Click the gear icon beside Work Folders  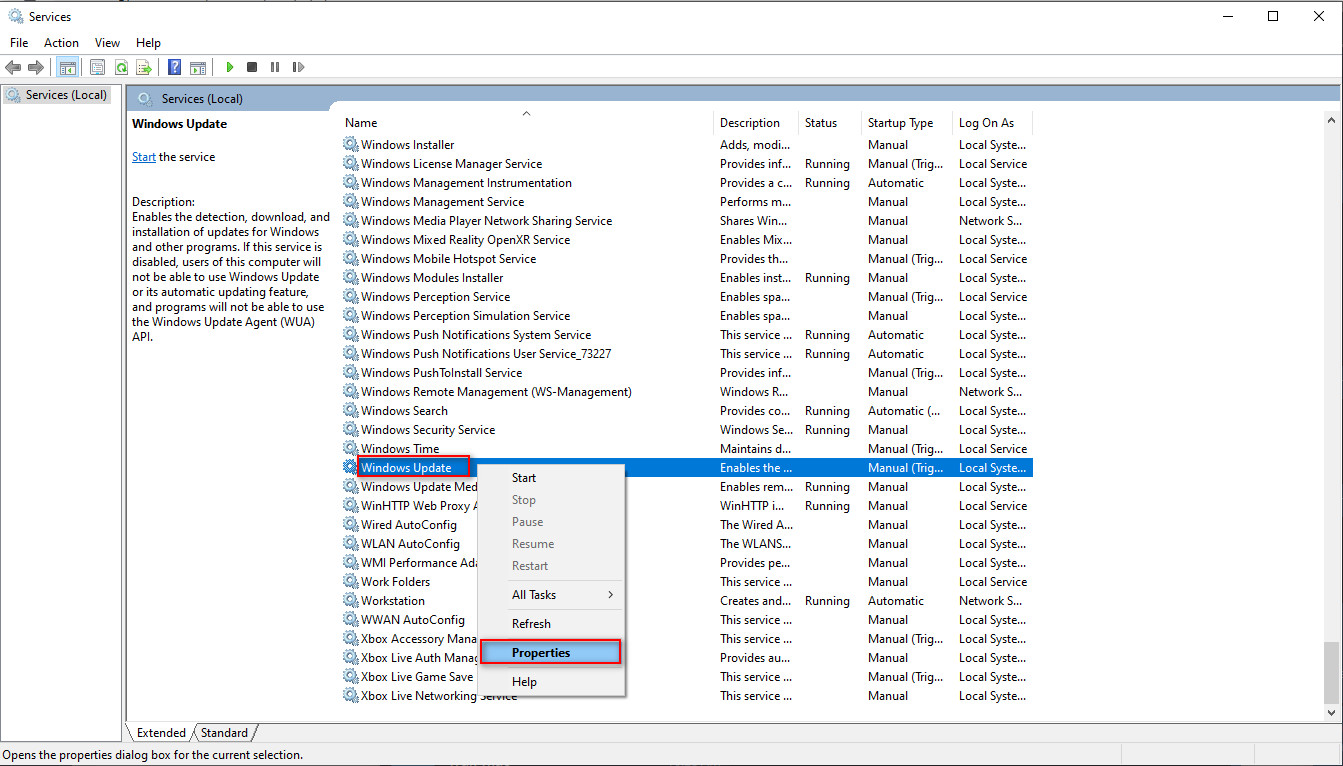click(350, 582)
